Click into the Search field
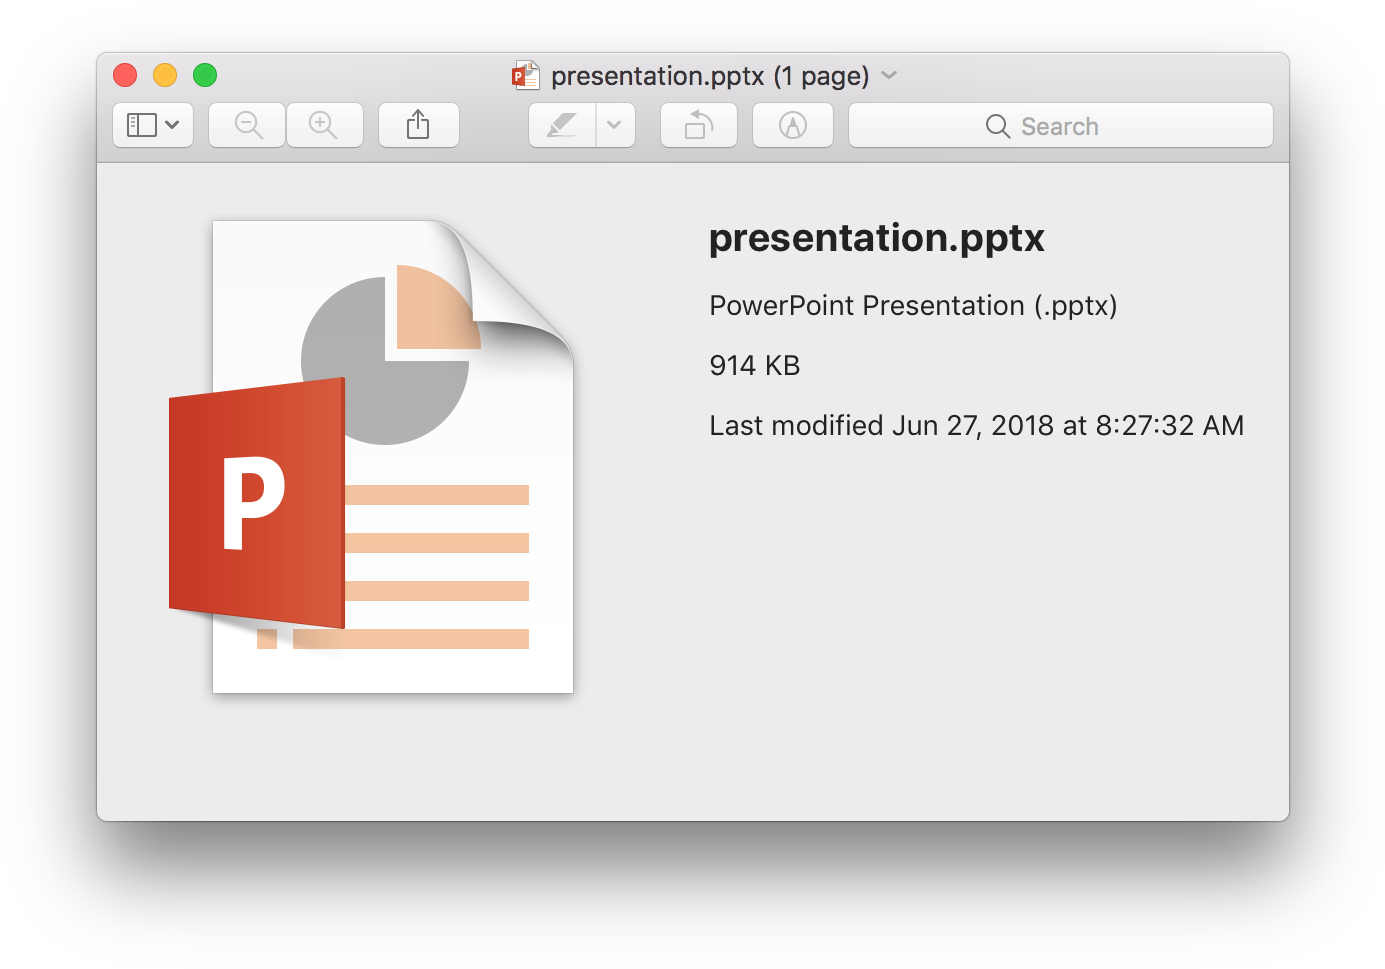 1061,125
